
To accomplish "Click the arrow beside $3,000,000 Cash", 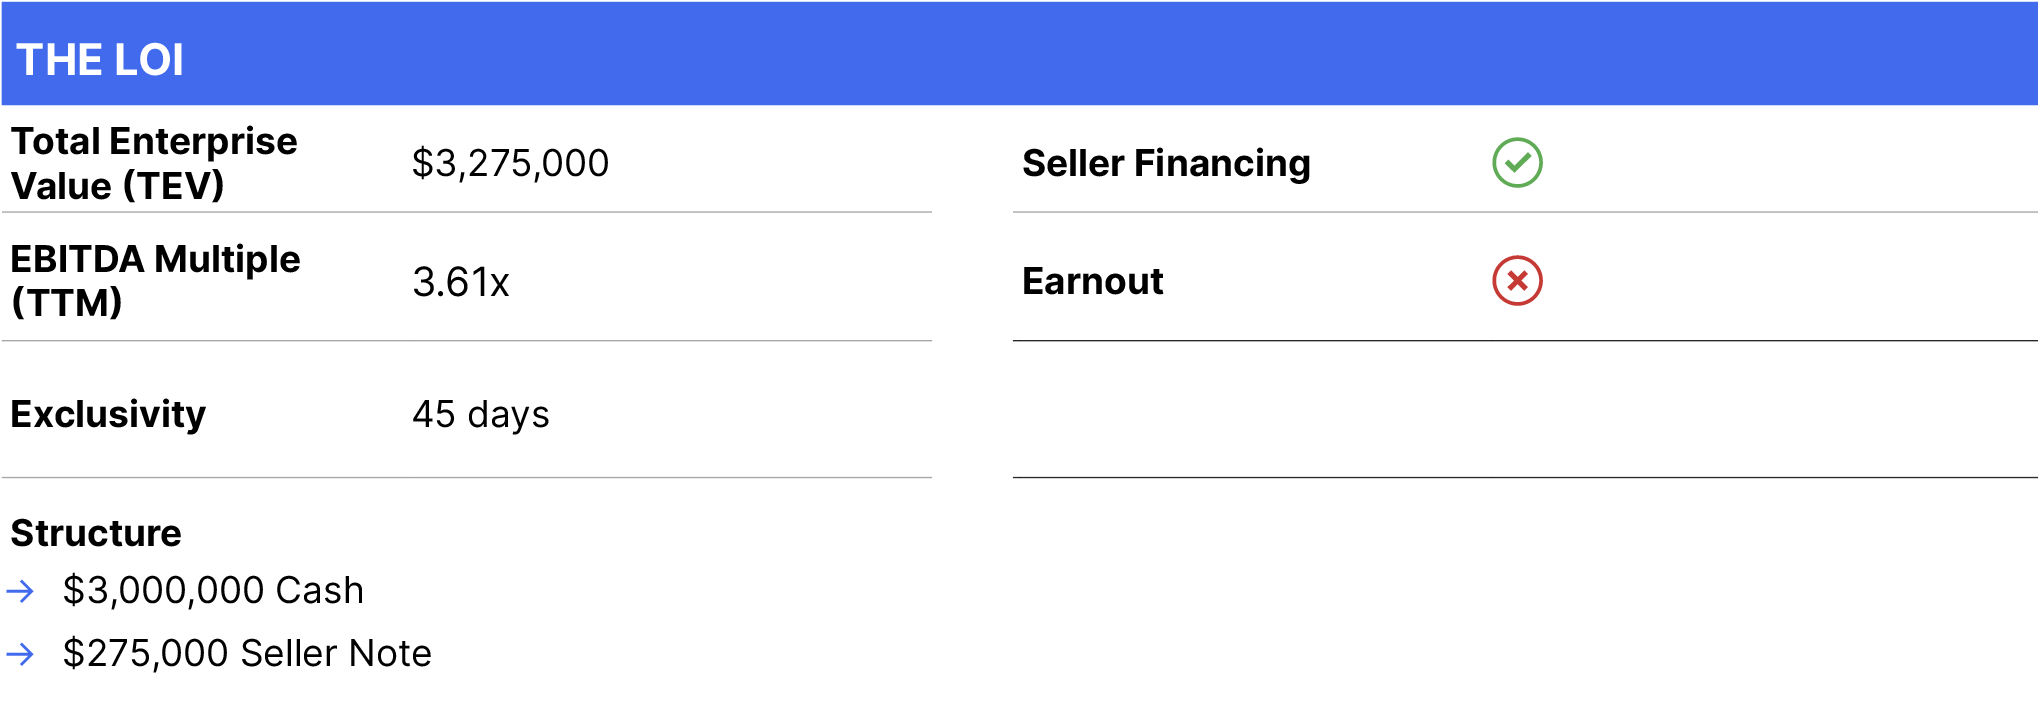I will (20, 591).
